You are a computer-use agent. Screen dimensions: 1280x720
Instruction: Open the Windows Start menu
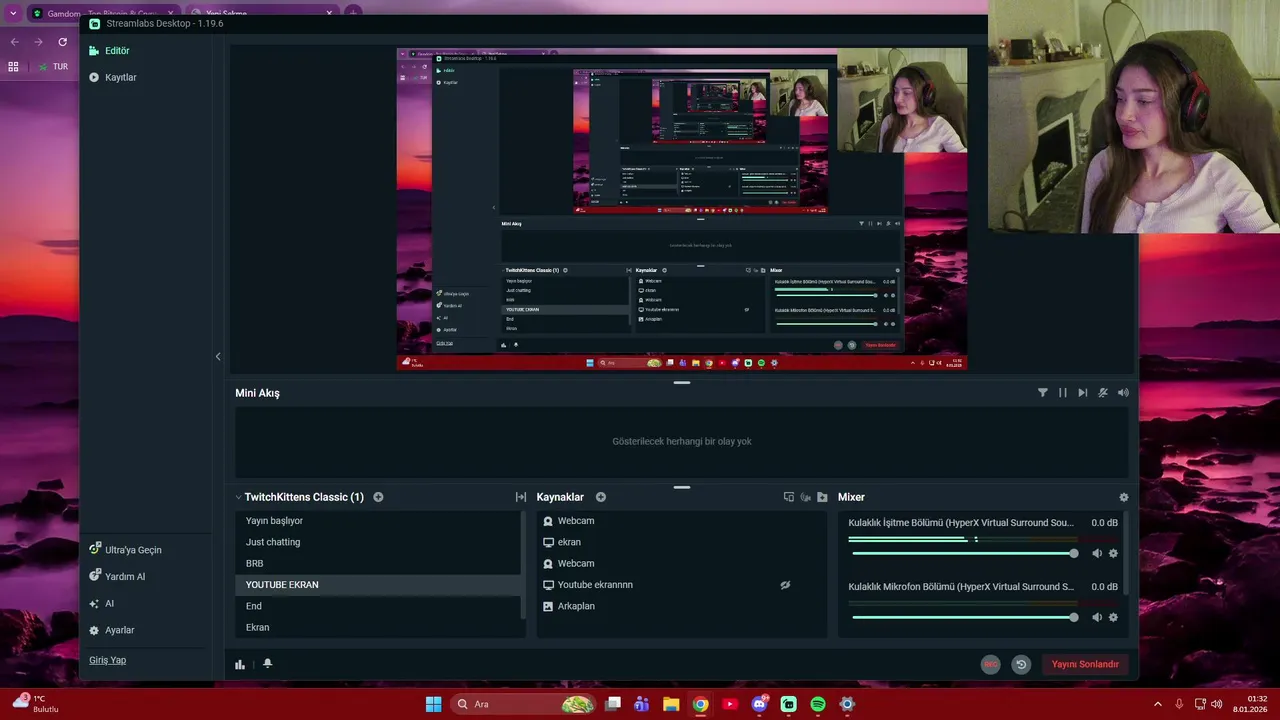click(433, 704)
